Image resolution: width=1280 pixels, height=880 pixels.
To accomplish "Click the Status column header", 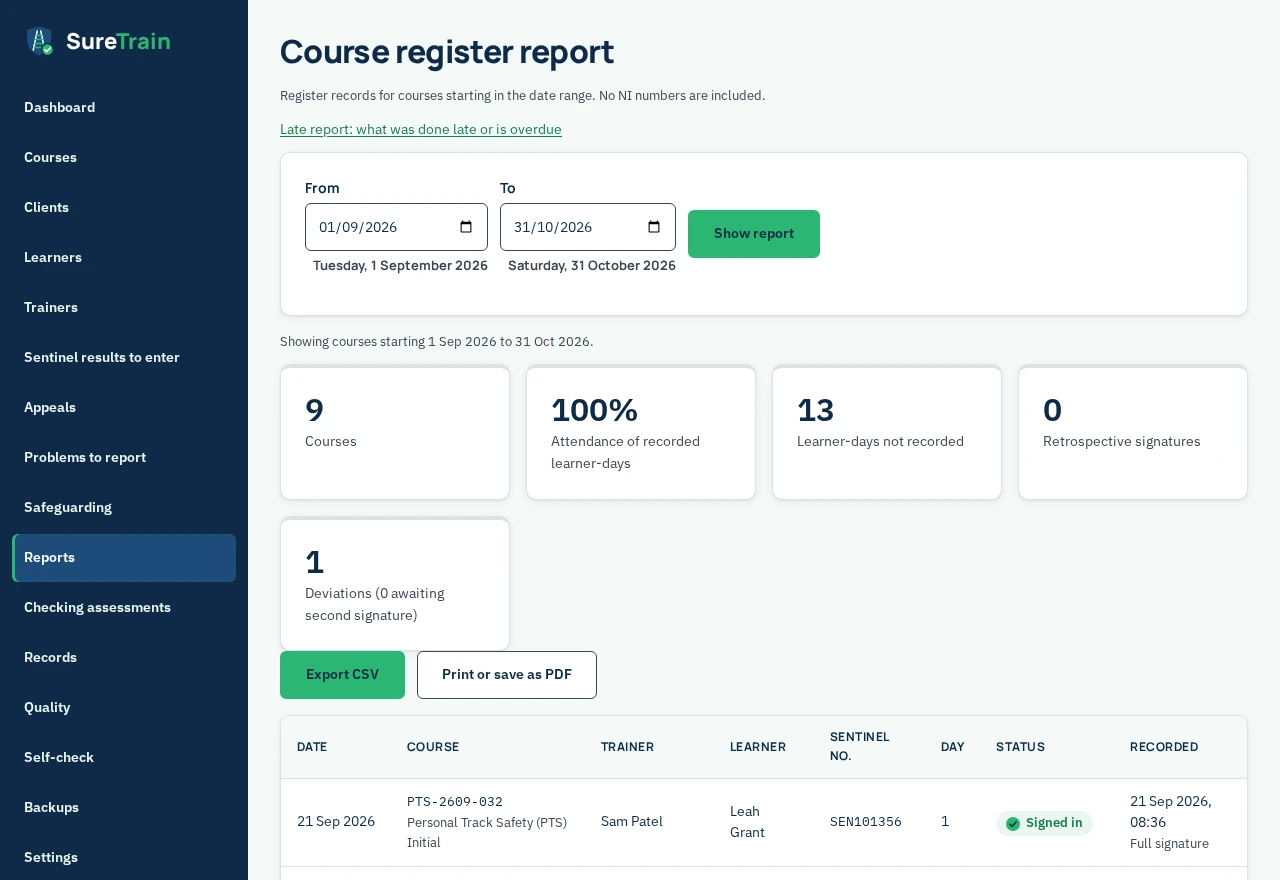I will click(x=1020, y=747).
